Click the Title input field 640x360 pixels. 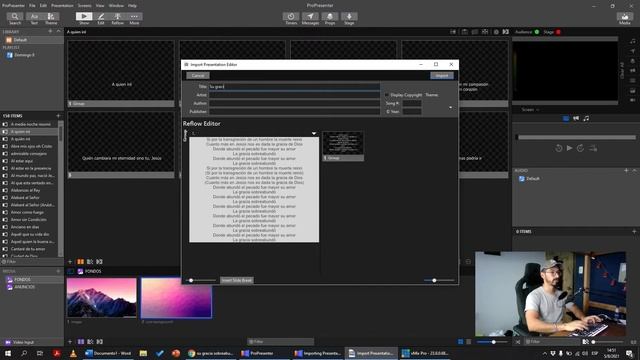[x=294, y=87]
